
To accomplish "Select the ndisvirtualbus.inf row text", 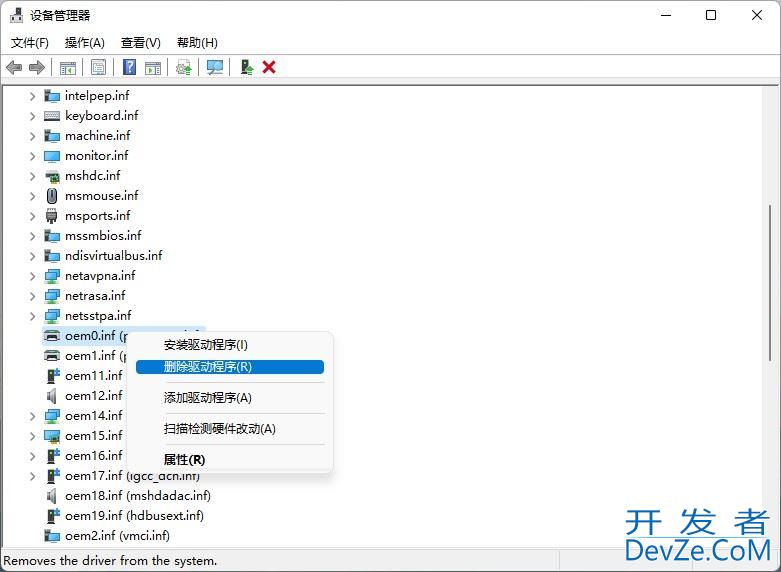I will pyautogui.click(x=114, y=256).
